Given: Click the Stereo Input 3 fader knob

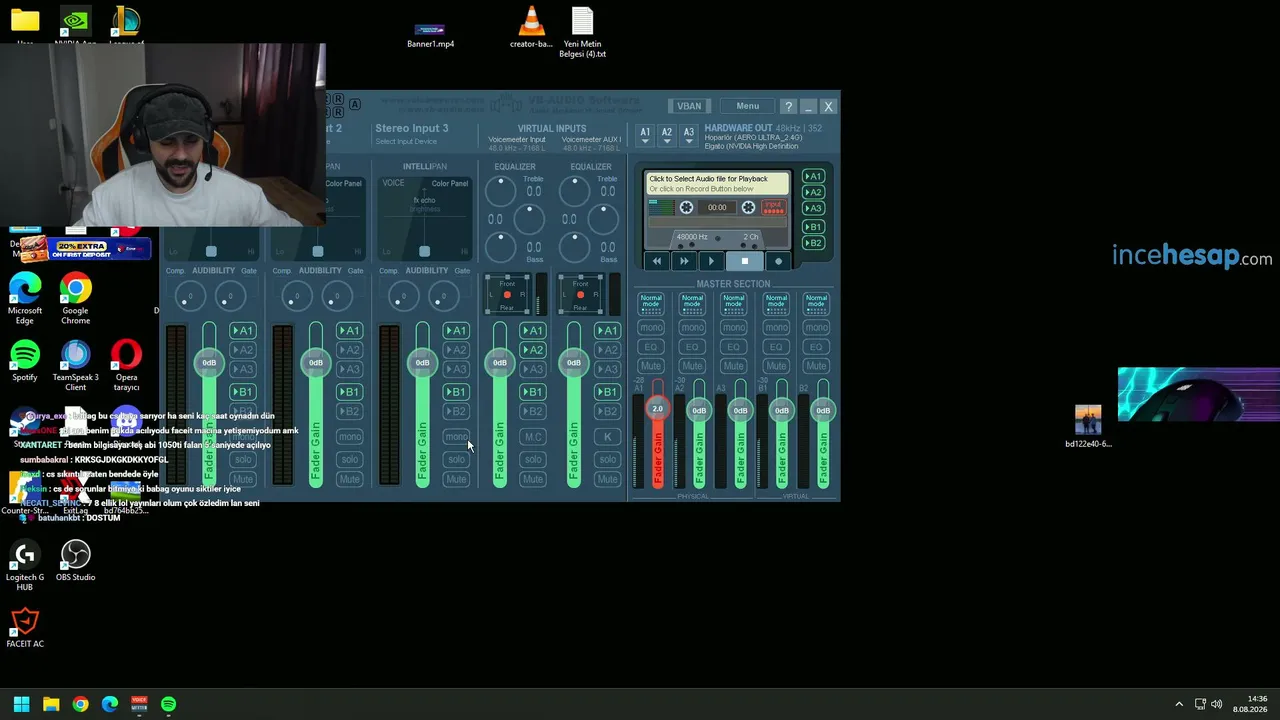Looking at the screenshot, I should [422, 362].
